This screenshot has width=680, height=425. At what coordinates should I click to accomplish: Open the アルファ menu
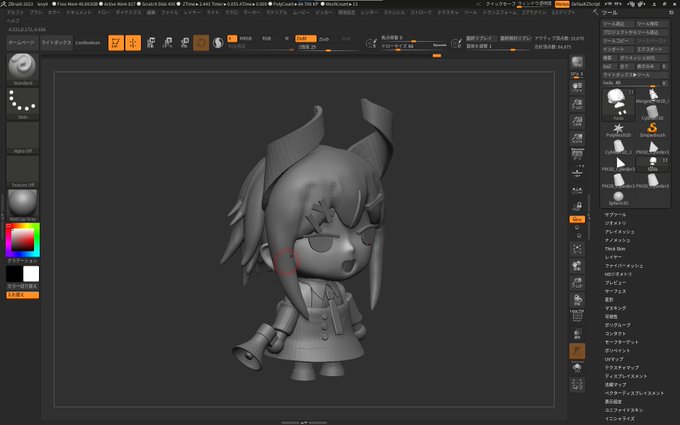pyautogui.click(x=15, y=13)
